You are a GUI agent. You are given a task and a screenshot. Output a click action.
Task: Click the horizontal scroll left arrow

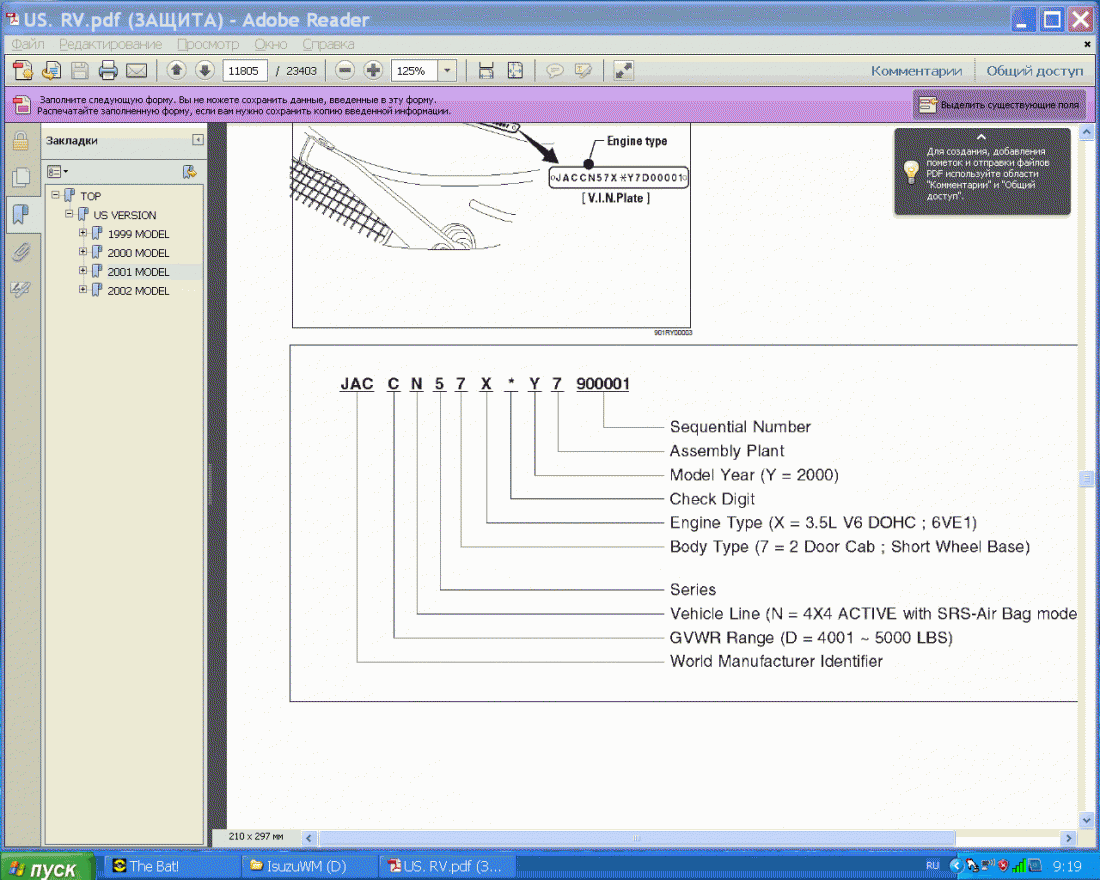click(309, 838)
